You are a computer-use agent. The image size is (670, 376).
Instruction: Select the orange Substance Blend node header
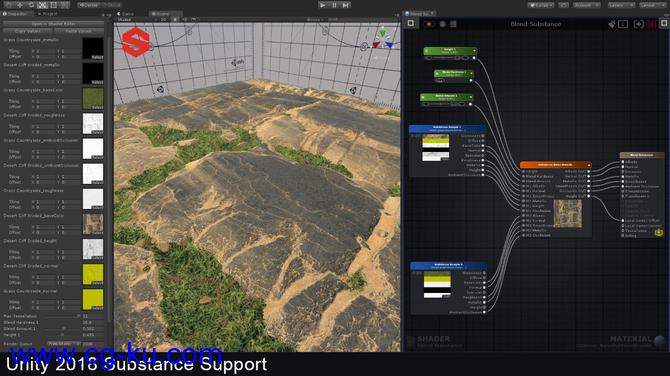[555, 164]
